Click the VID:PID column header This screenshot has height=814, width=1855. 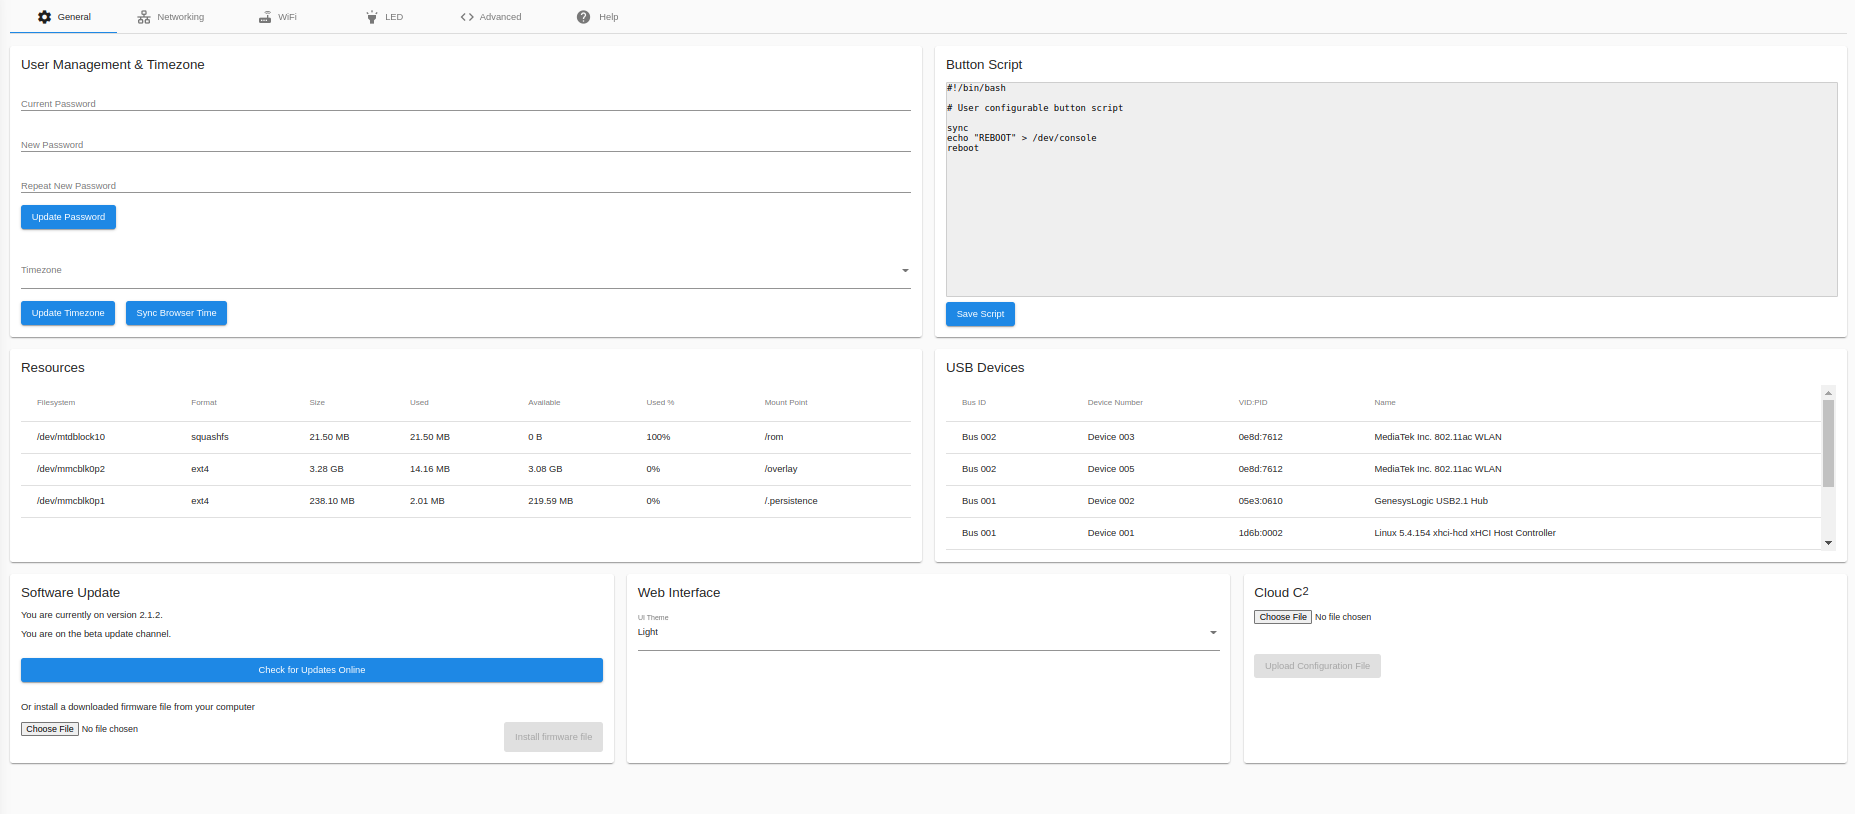point(1253,403)
